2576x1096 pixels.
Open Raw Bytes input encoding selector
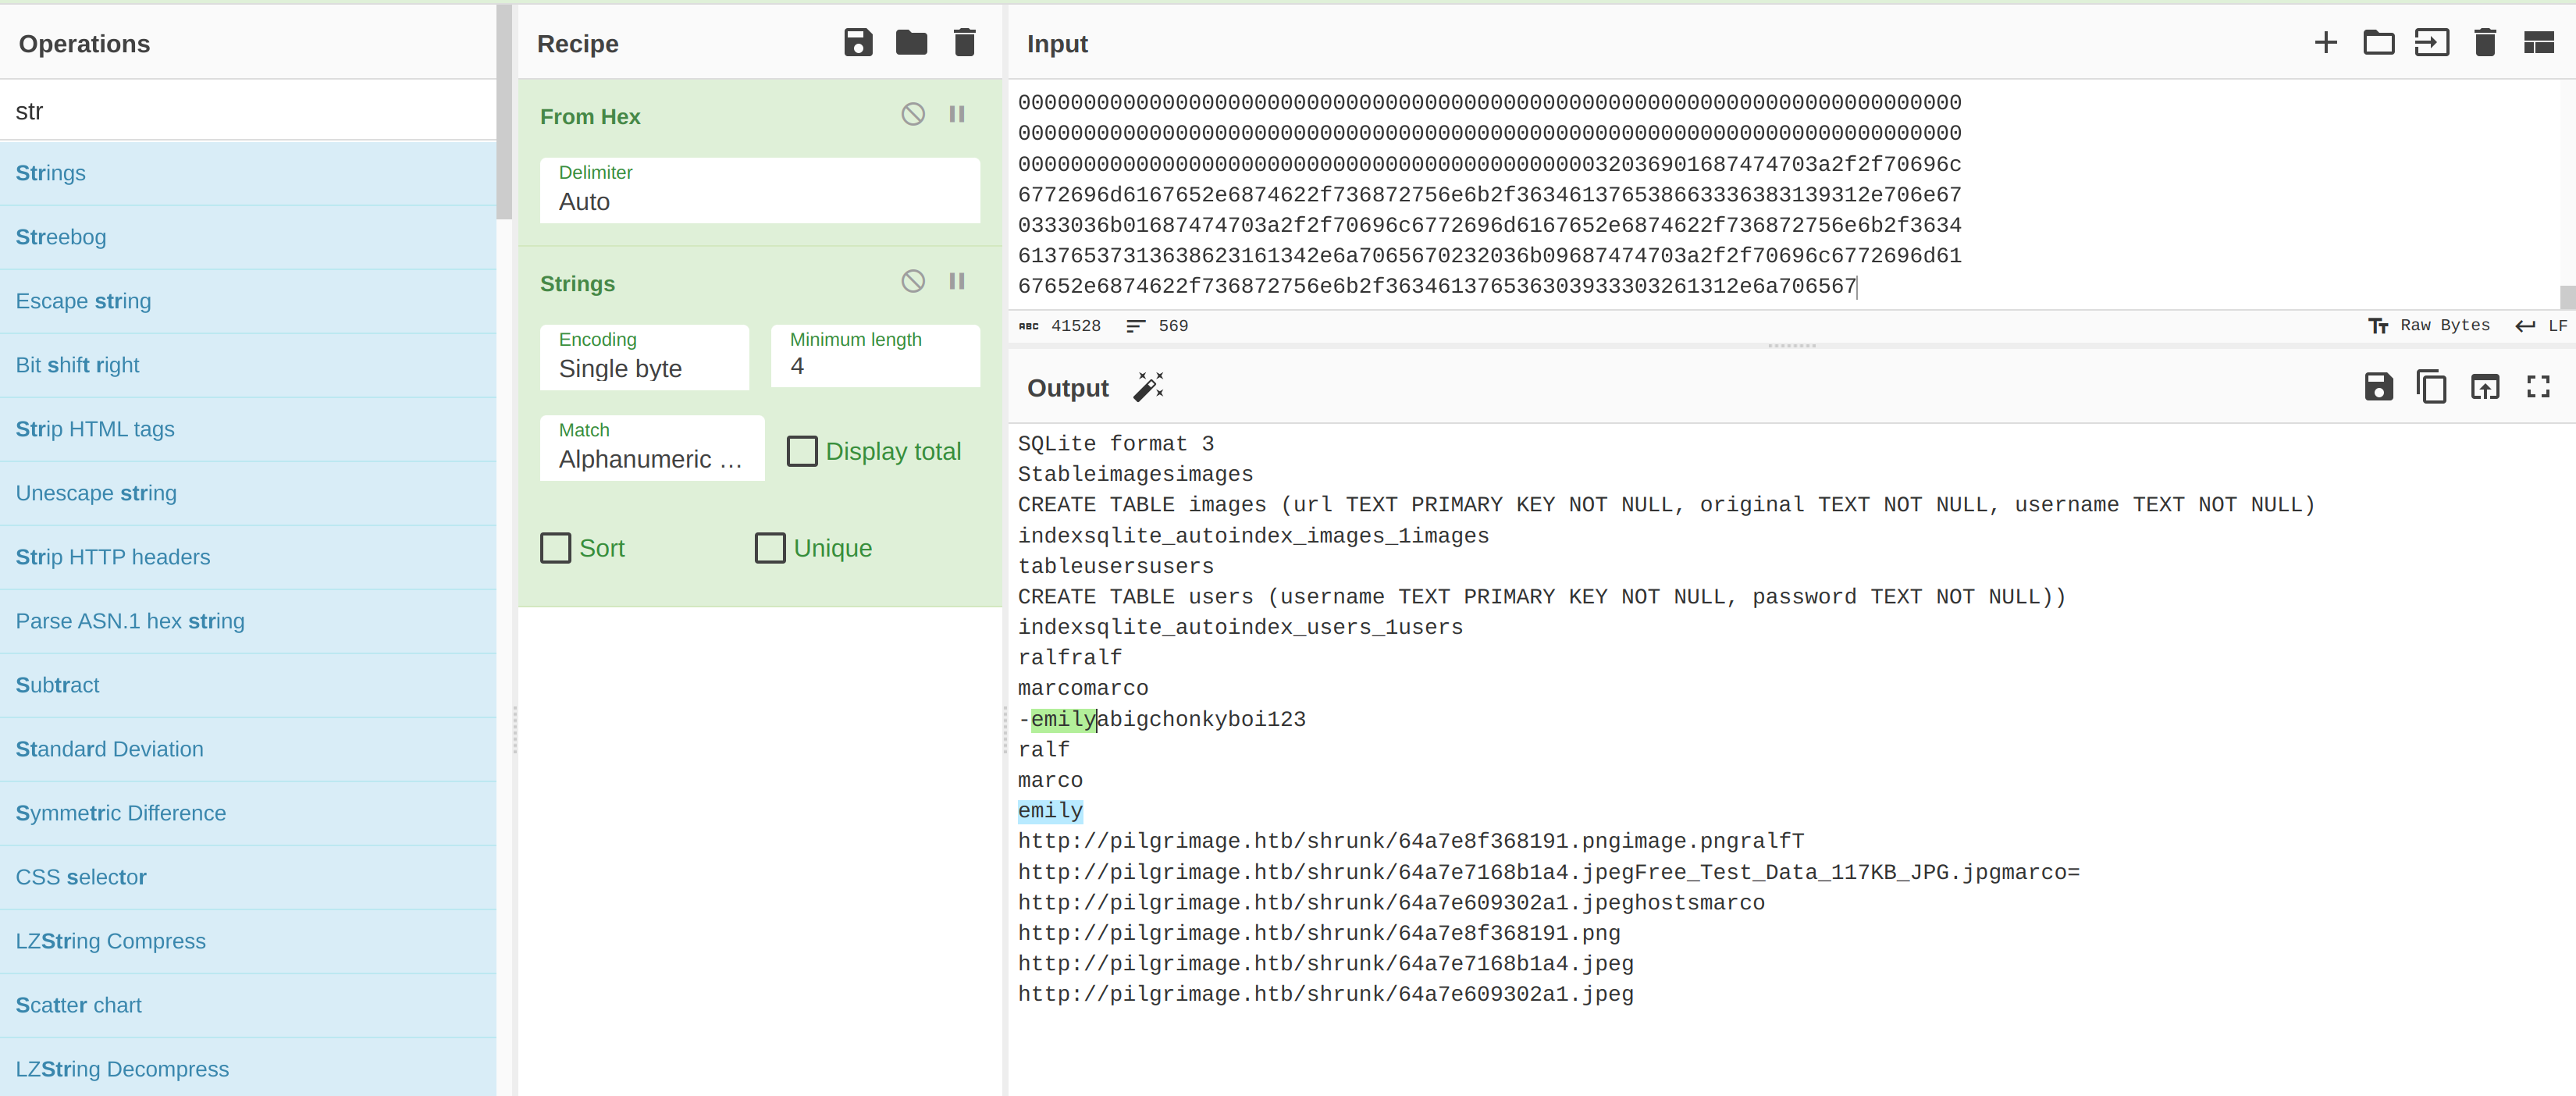point(2429,326)
